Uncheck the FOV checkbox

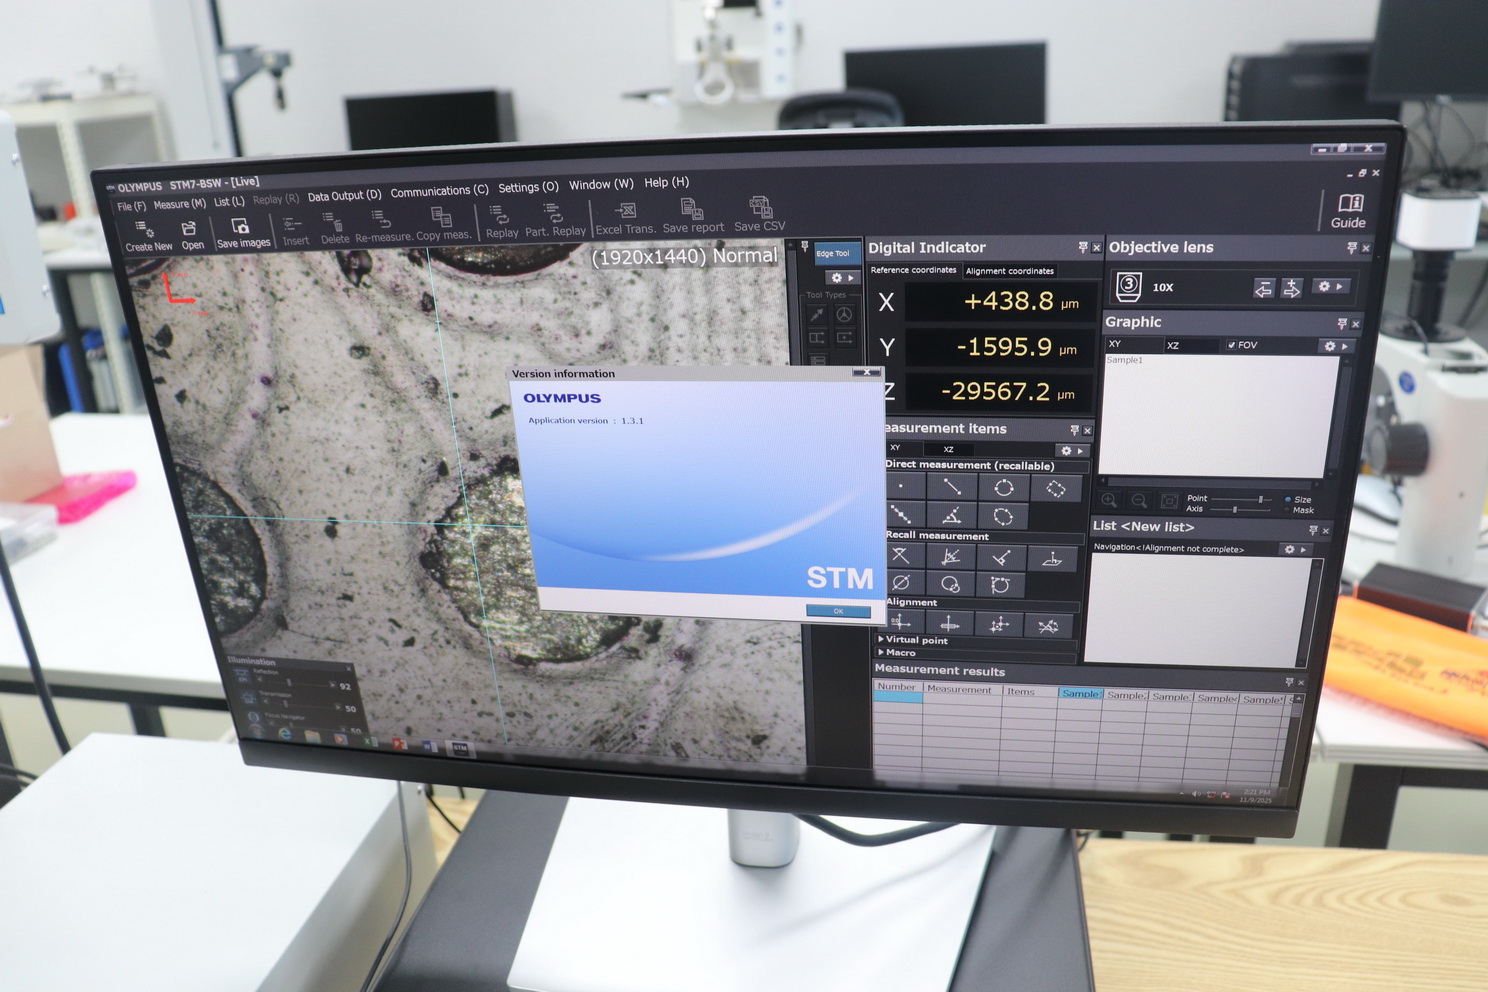[x=1231, y=345]
